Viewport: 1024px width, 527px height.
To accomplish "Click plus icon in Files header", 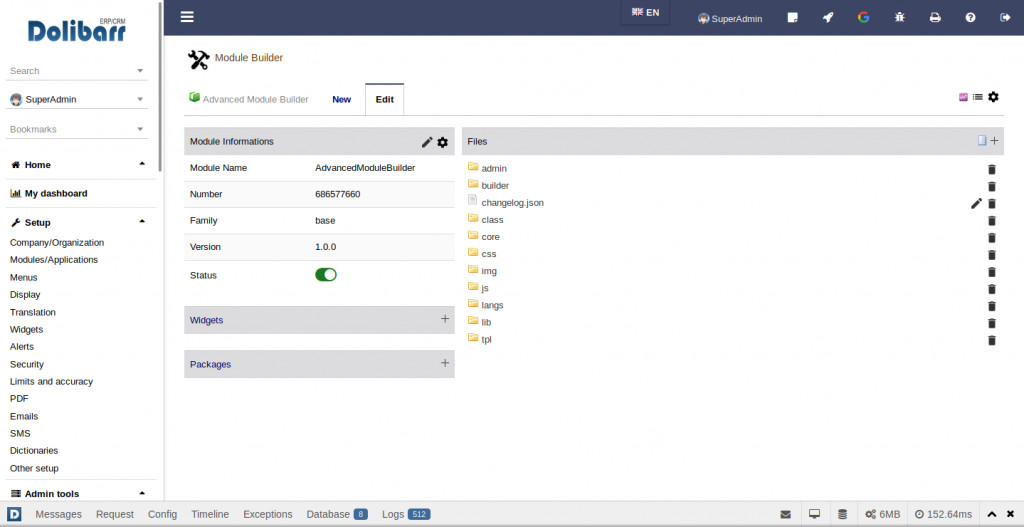I will pyautogui.click(x=994, y=140).
